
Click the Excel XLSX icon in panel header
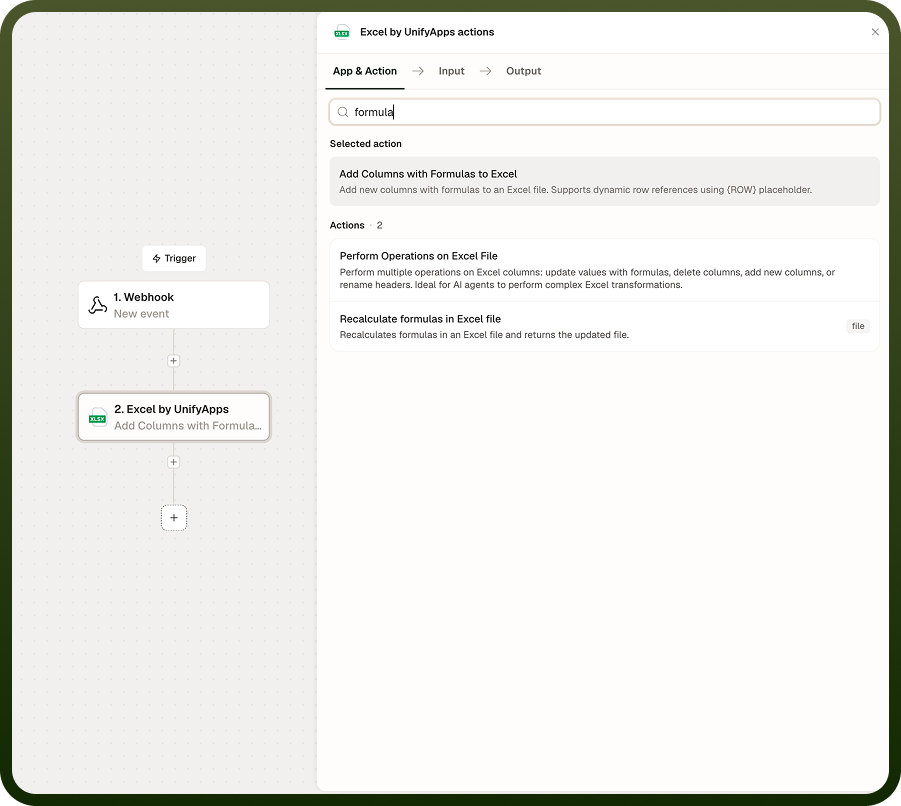click(x=342, y=32)
